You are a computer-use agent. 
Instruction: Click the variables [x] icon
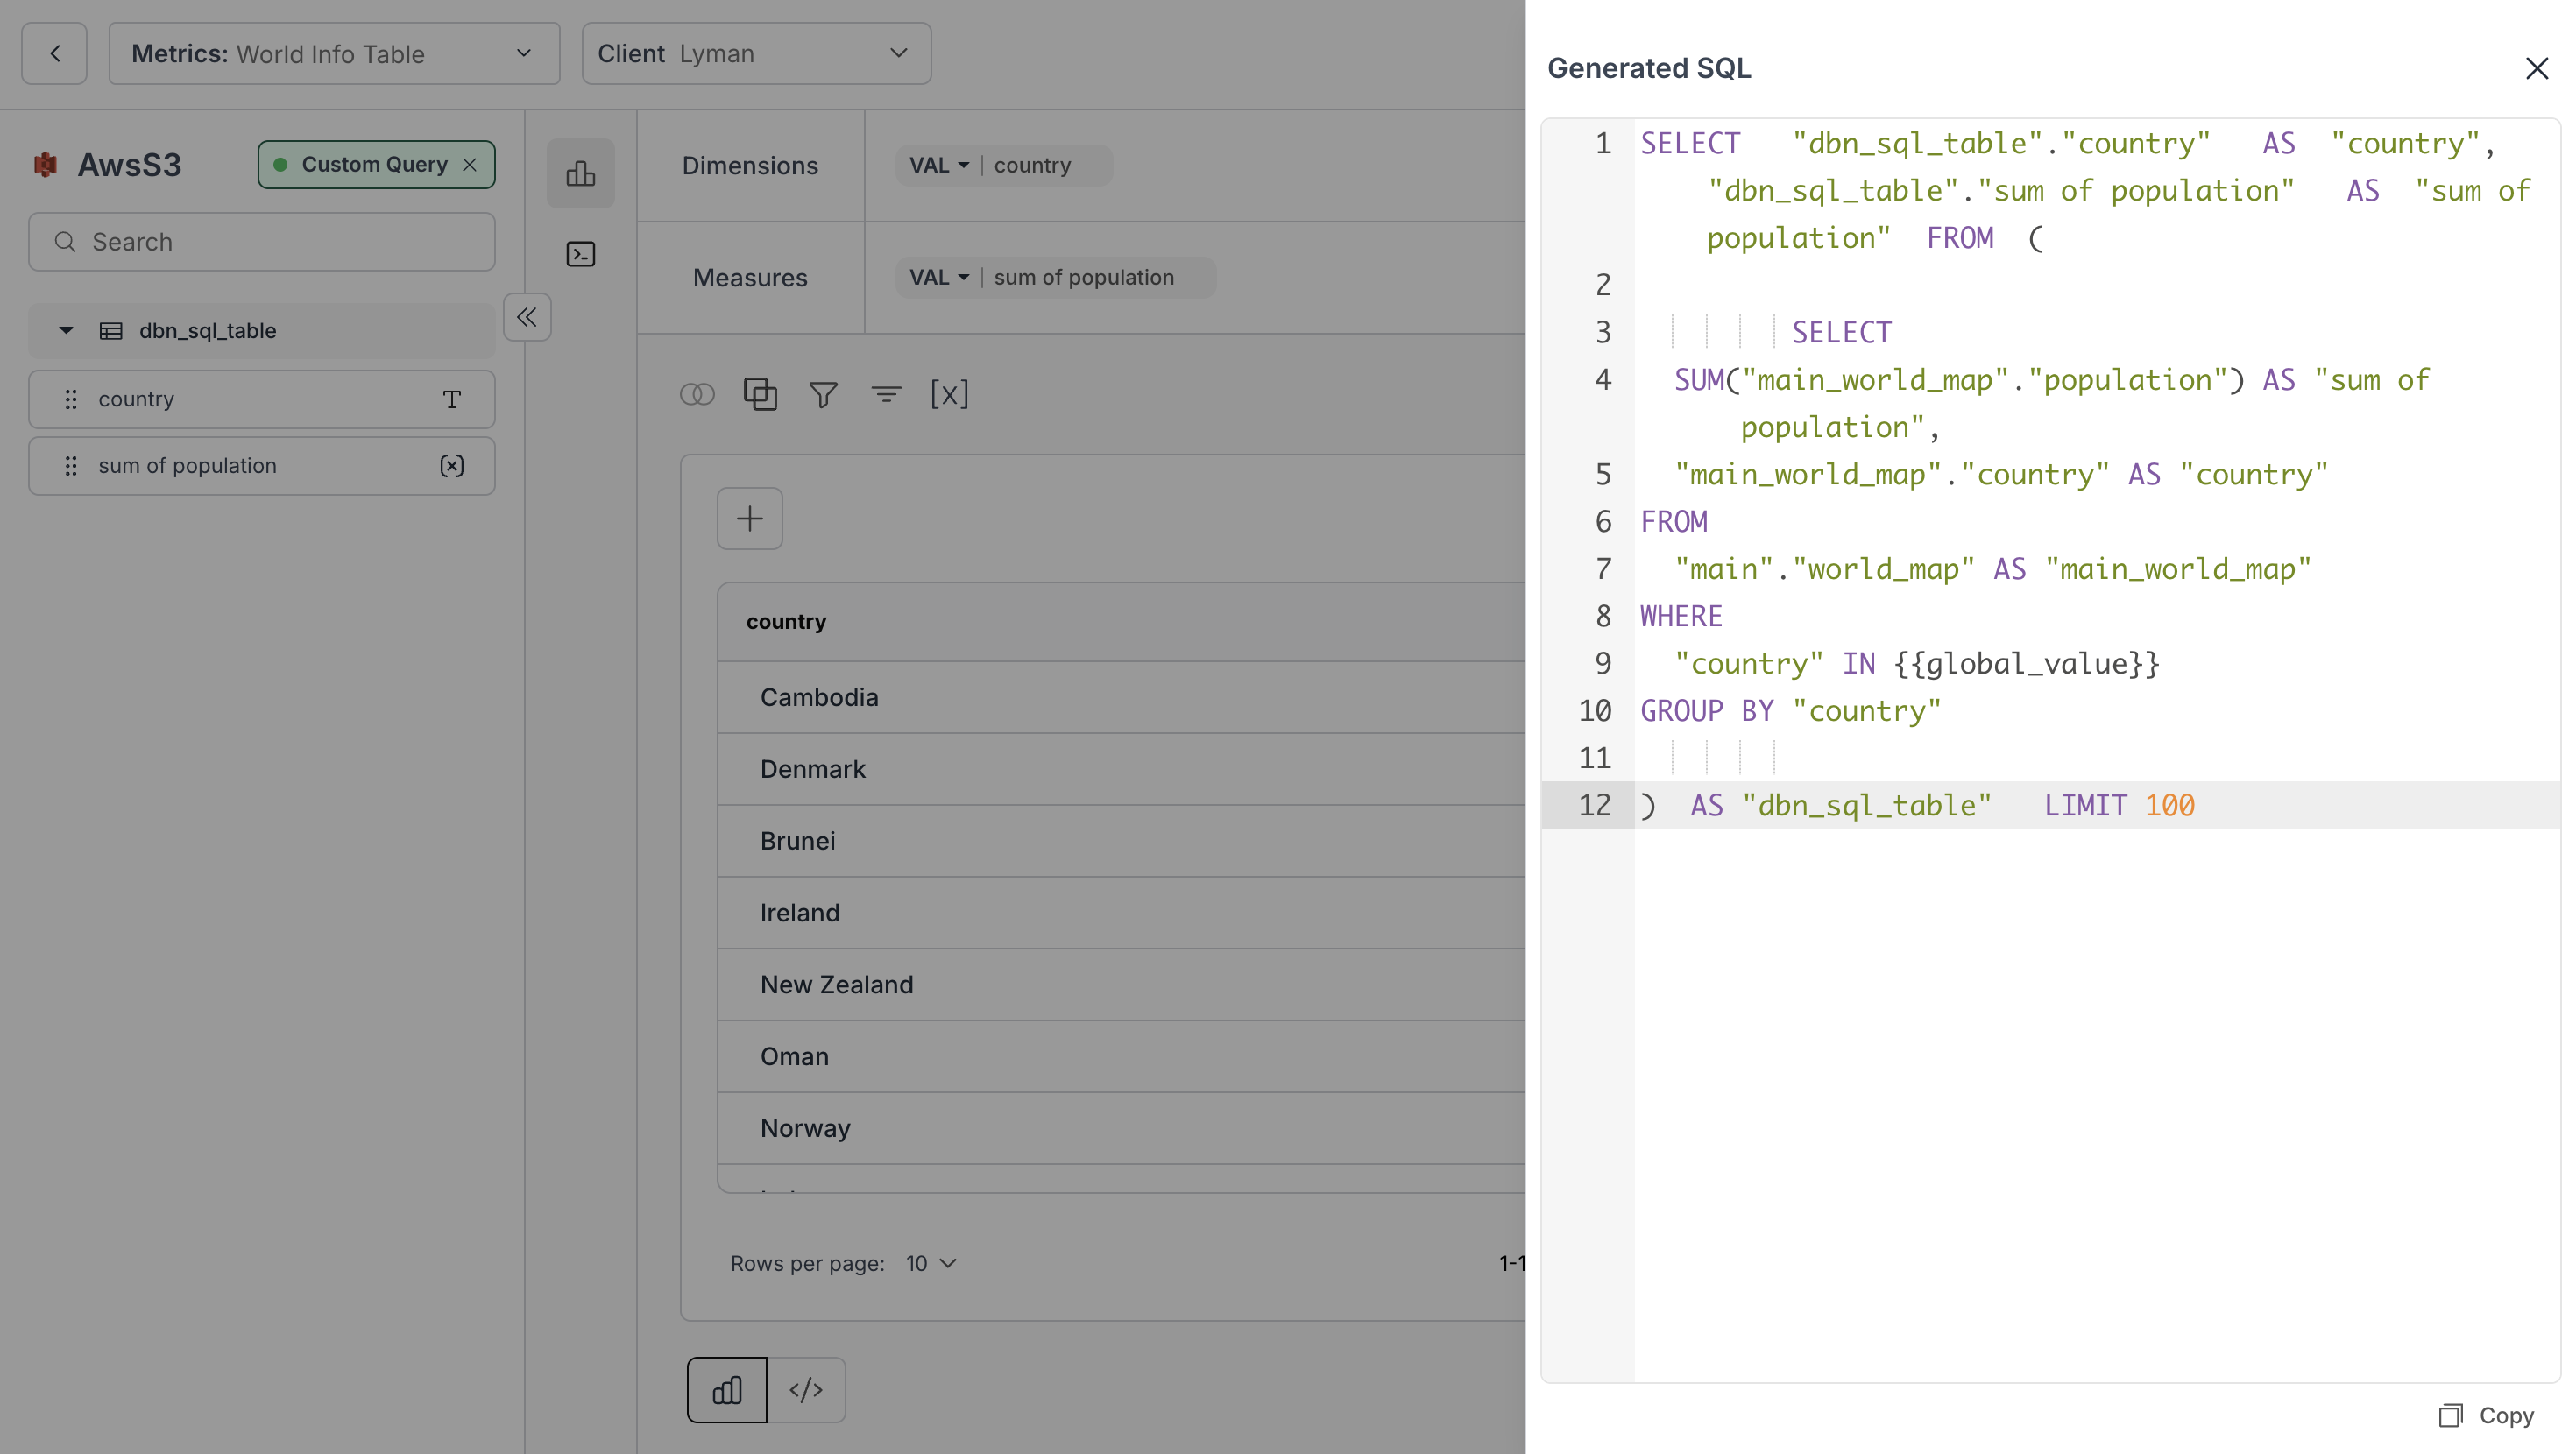[949, 395]
